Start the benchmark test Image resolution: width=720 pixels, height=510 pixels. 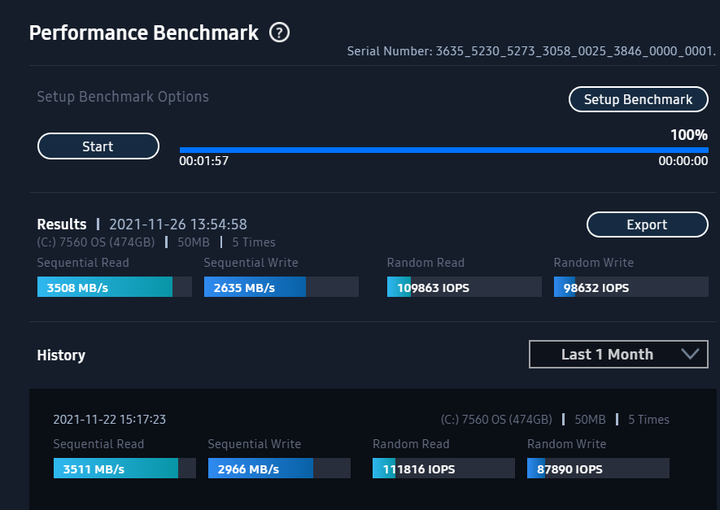click(98, 146)
